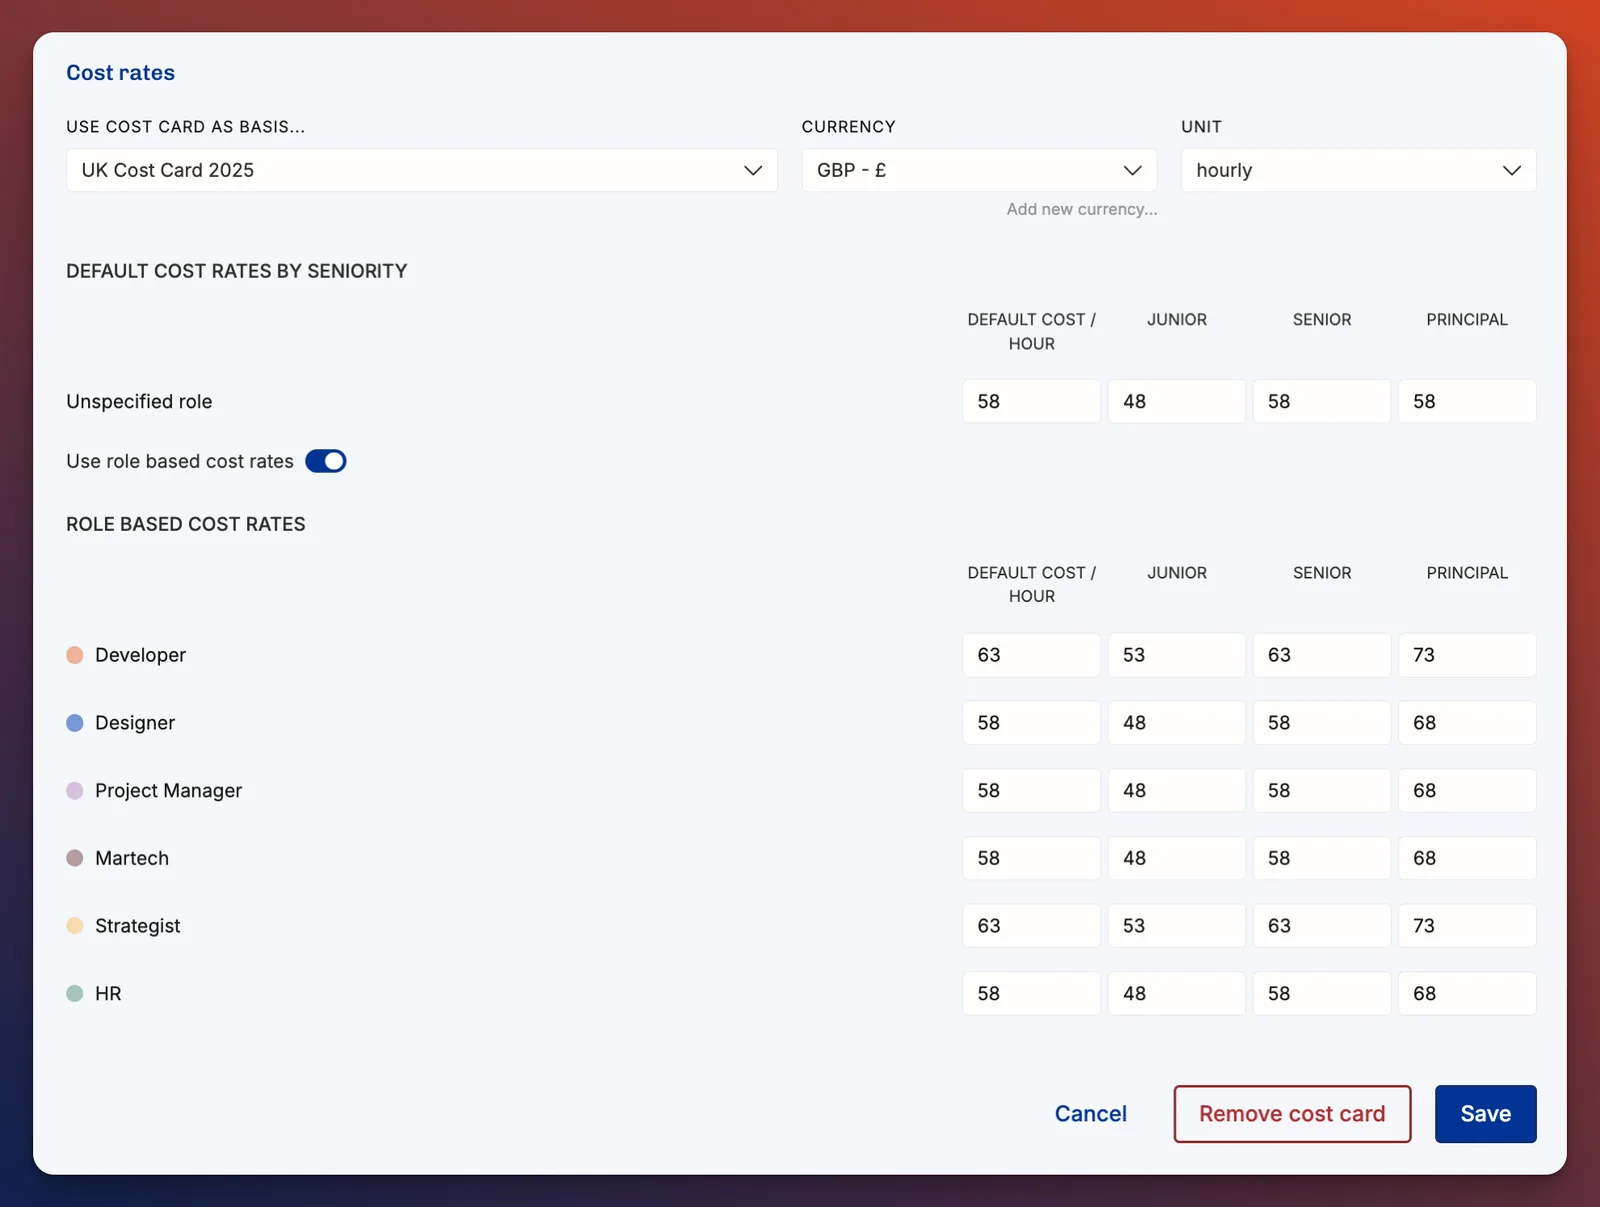Image resolution: width=1600 pixels, height=1207 pixels.
Task: Edit HR Junior rate field
Action: point(1177,994)
